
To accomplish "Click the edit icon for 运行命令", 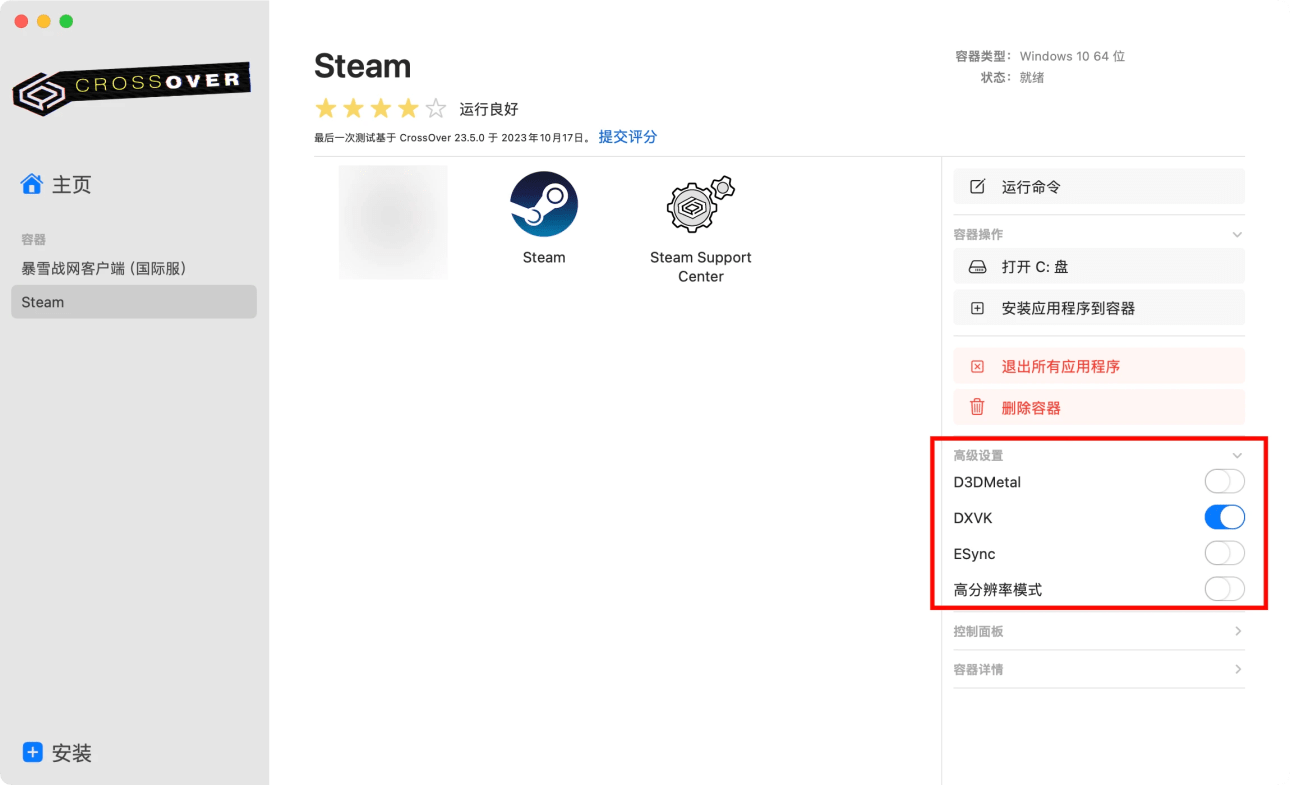I will [977, 187].
